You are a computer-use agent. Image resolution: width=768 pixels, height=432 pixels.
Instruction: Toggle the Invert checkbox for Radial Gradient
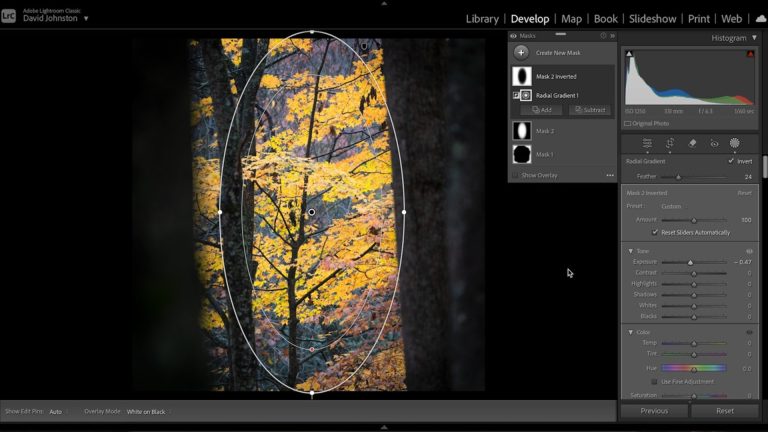pyautogui.click(x=731, y=161)
